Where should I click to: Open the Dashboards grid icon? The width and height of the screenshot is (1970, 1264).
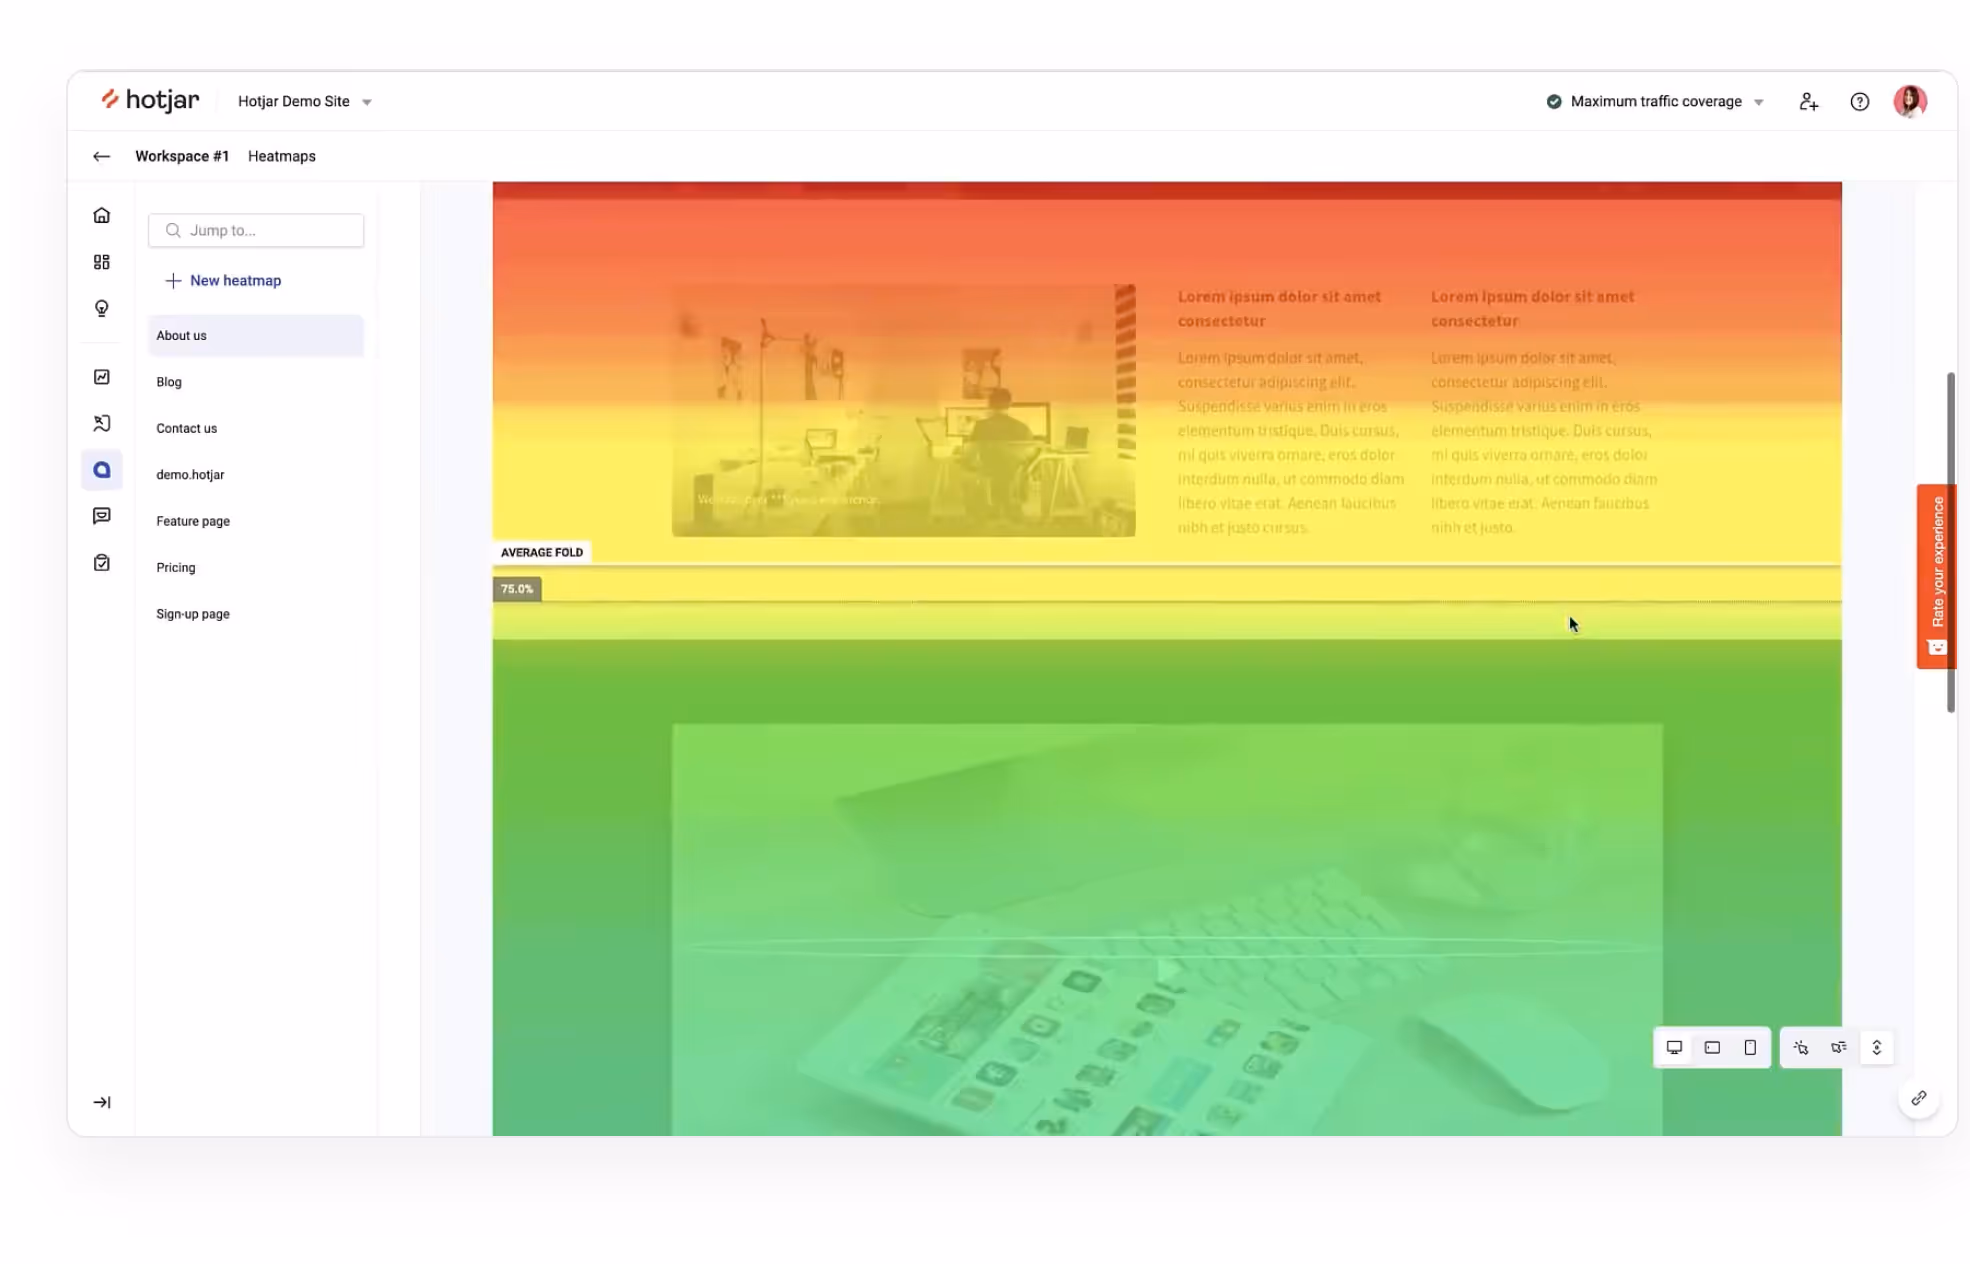coord(102,262)
